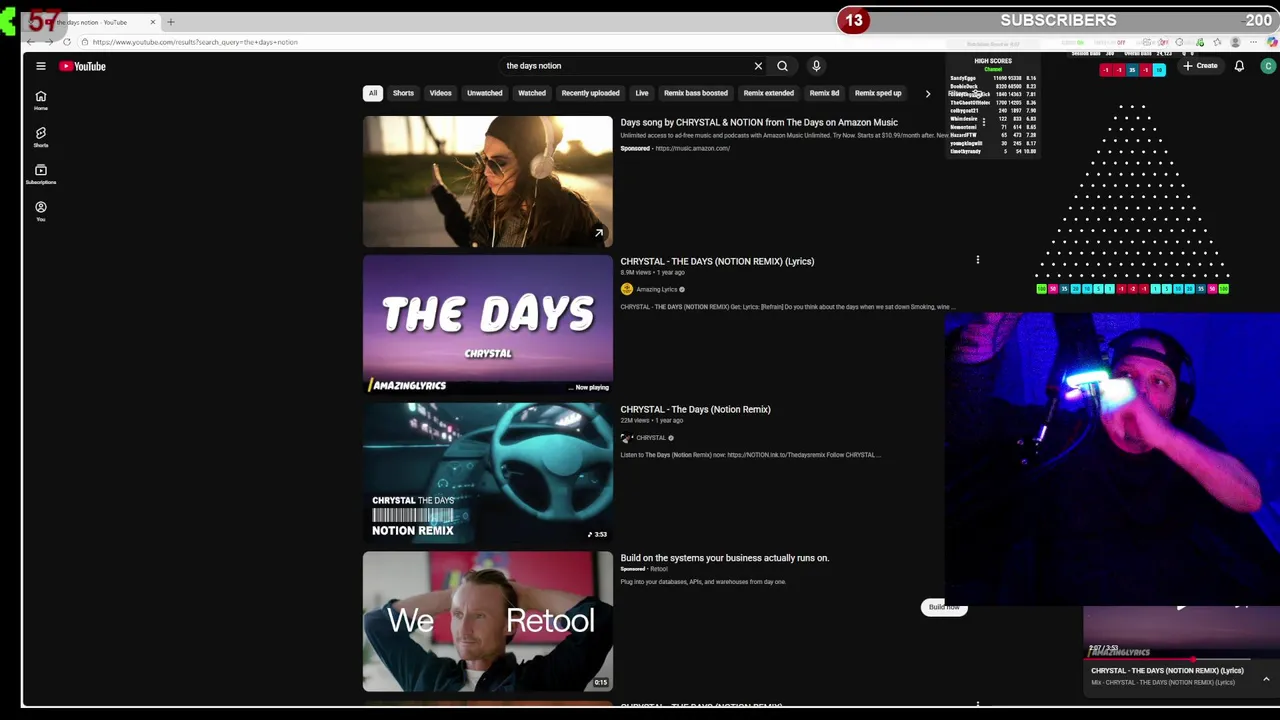The image size is (1280, 720).
Task: Expand the miniplayer queue chevron
Action: [x=1266, y=679]
